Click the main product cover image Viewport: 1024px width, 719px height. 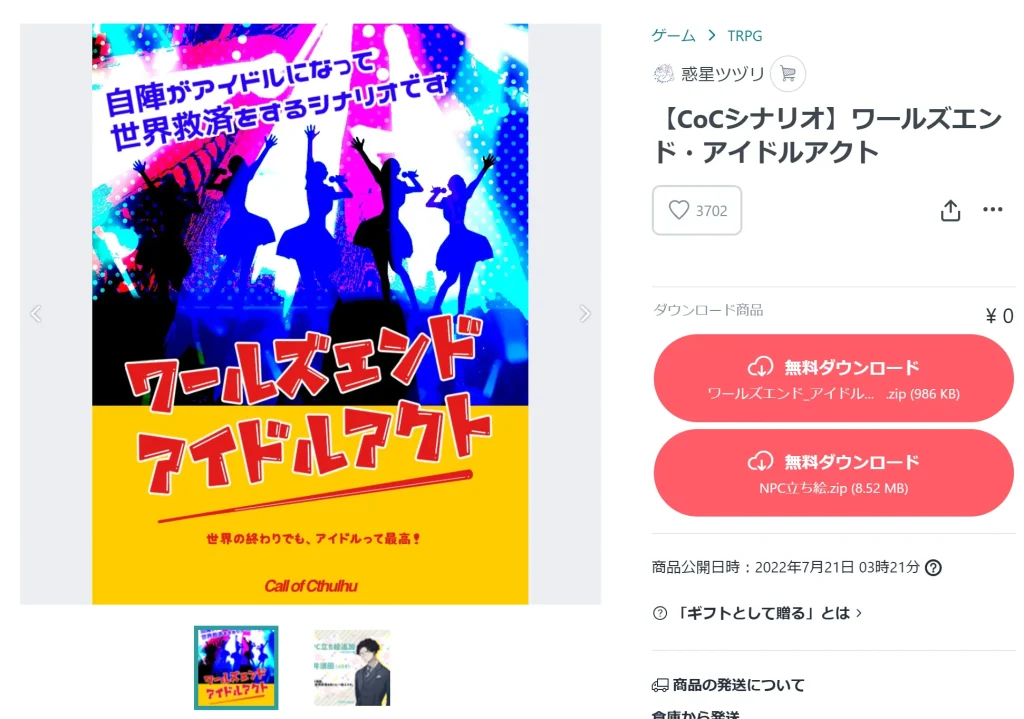[310, 314]
